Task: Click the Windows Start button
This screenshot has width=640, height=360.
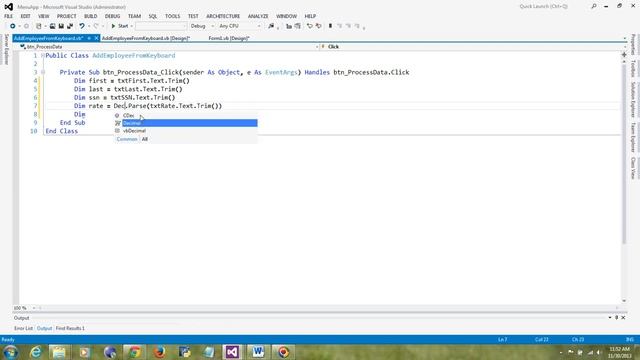Action: point(10,352)
